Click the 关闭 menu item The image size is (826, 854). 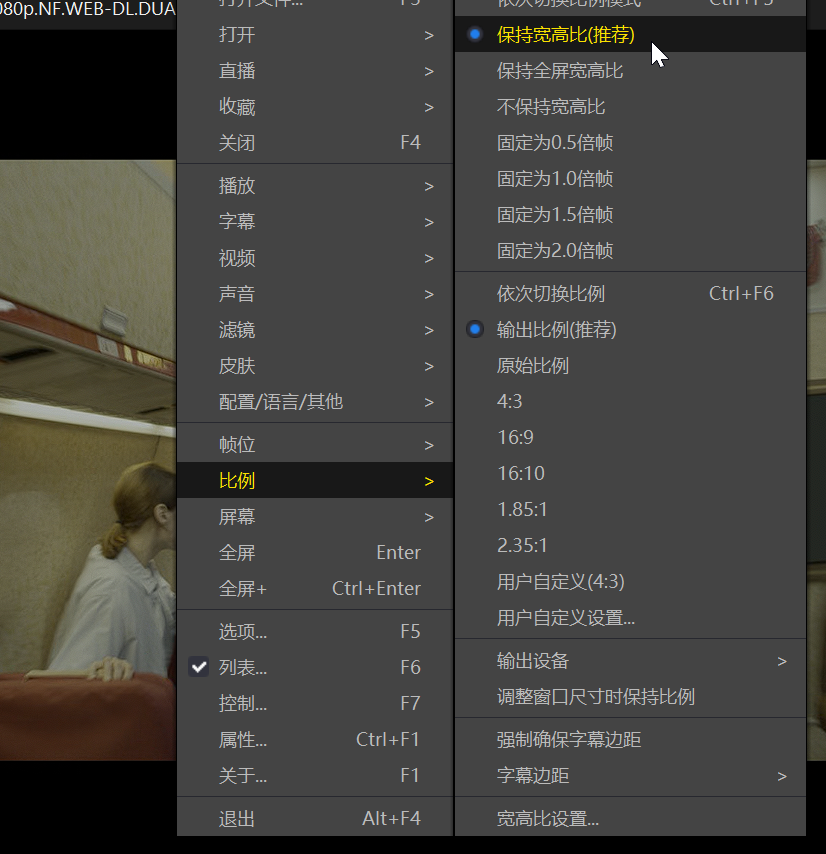click(315, 143)
